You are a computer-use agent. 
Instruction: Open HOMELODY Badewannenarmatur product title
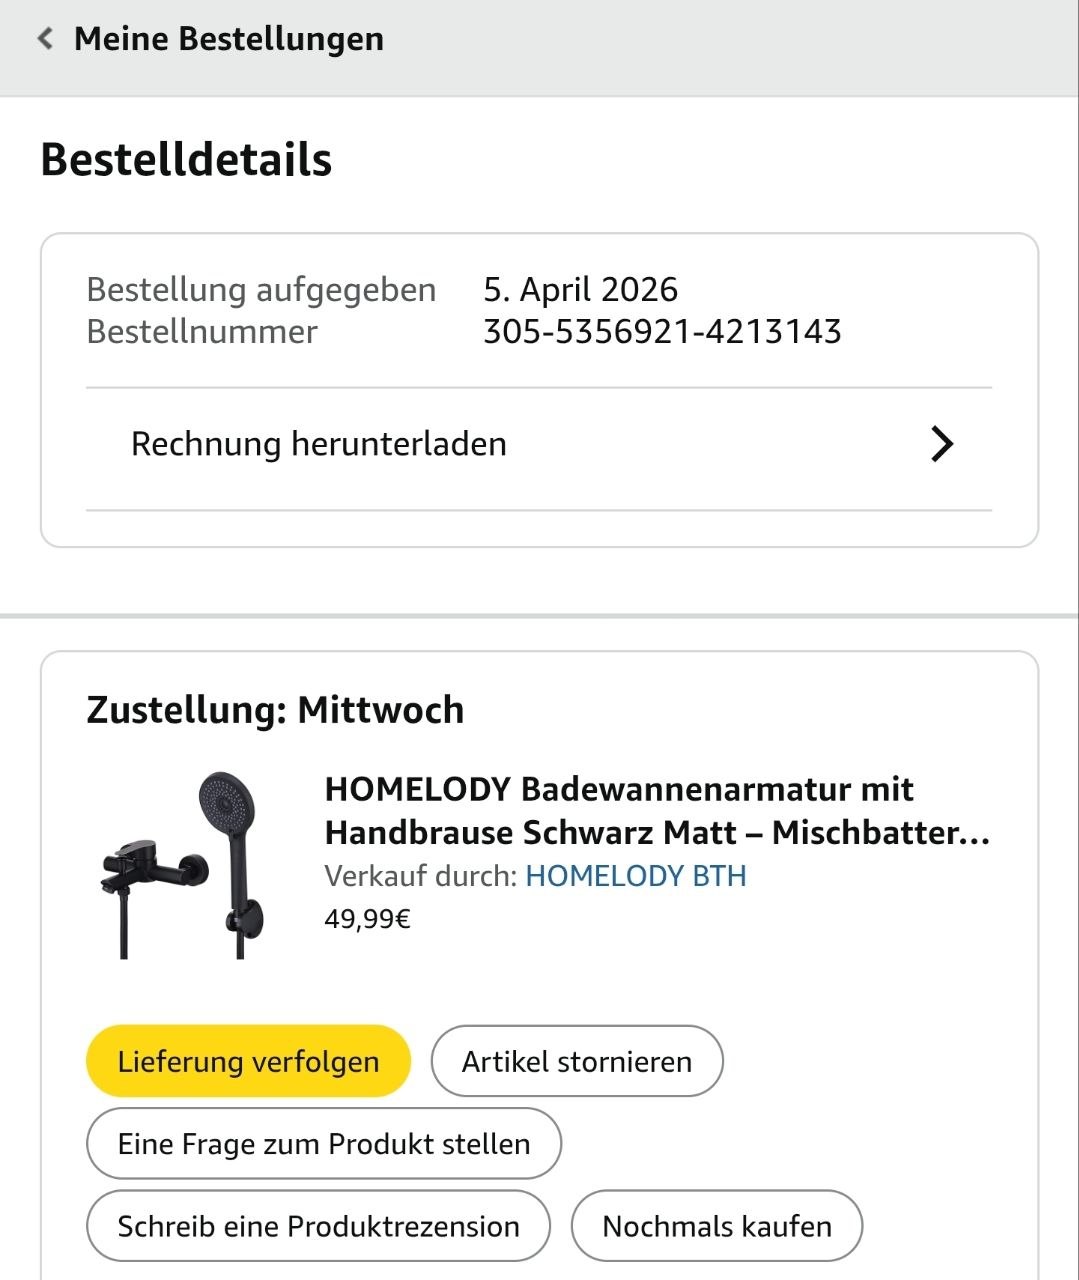coord(656,810)
